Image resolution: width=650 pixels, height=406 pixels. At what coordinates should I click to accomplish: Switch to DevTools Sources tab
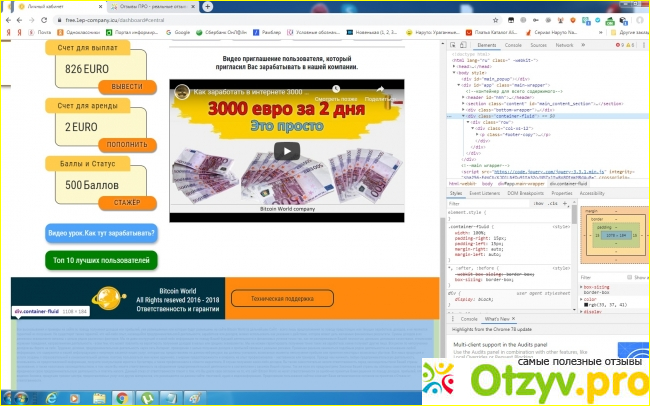539,45
